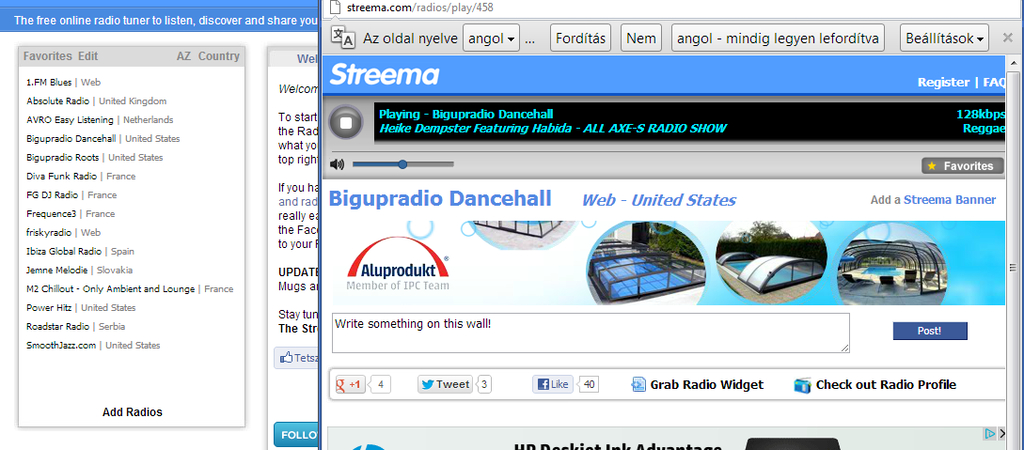This screenshot has height=450, width=1024.
Task: Open the Grab Radio Widget link
Action: pyautogui.click(x=707, y=385)
